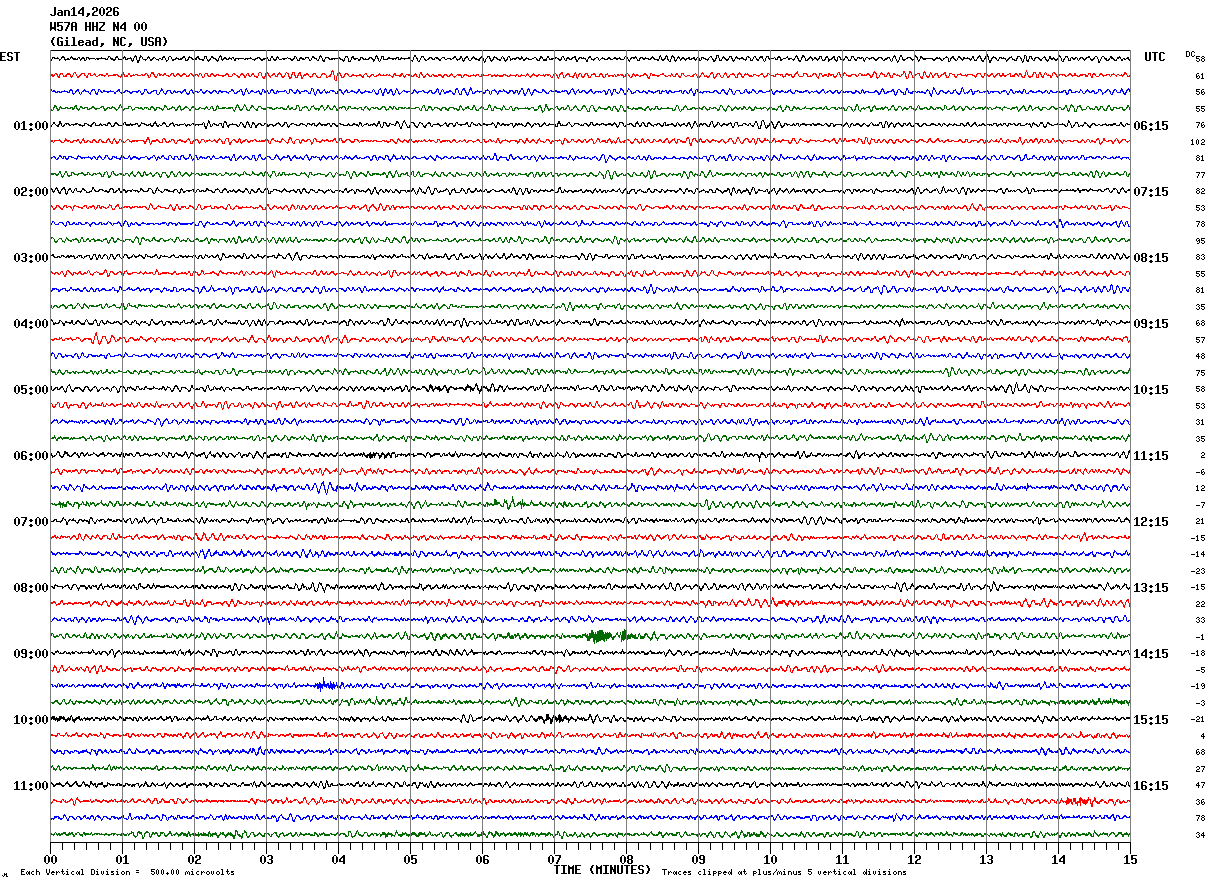Viewport: 1210px width, 886px height.
Task: Click the 15:15 UTC time label
Action: [x=1151, y=720]
